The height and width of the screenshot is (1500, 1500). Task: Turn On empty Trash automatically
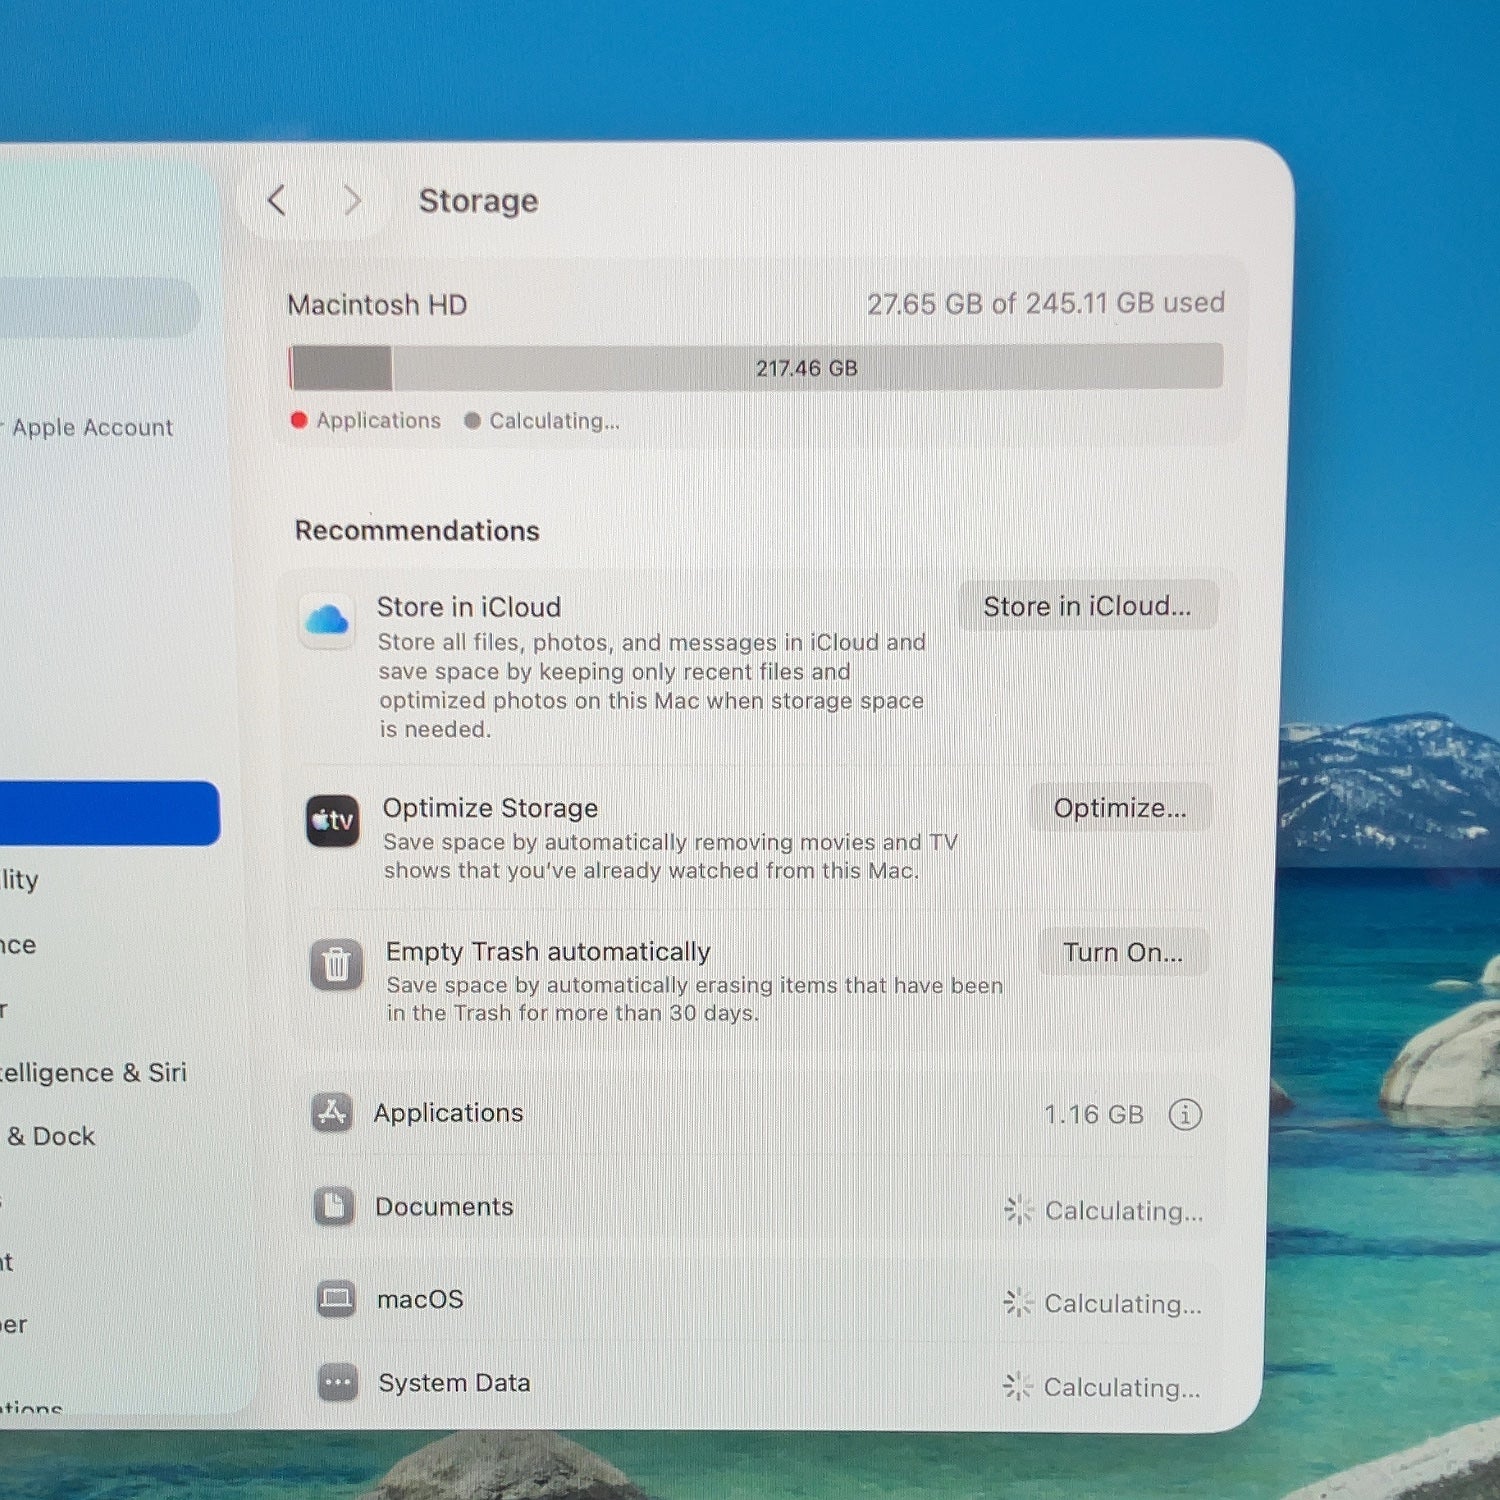pyautogui.click(x=1123, y=952)
